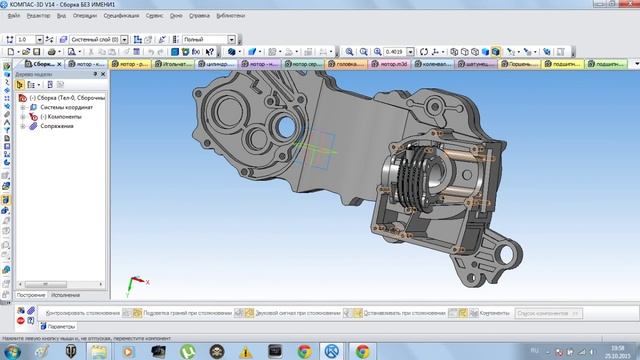Toggle the Подсветка граней при столкновении switch
The width and height of the screenshot is (640, 360).
[244, 313]
